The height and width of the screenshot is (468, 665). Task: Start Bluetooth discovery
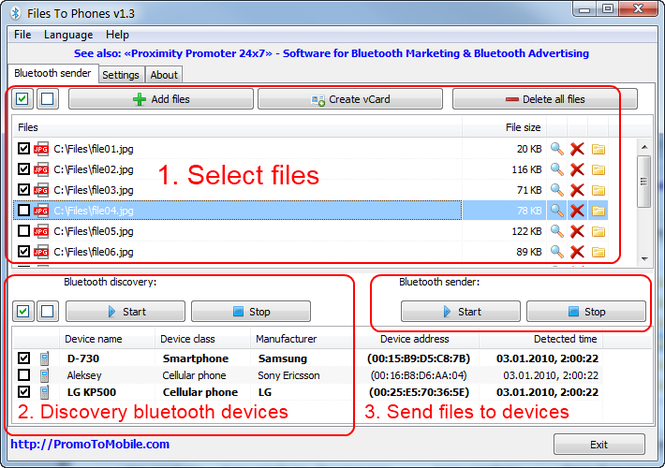[x=124, y=312]
